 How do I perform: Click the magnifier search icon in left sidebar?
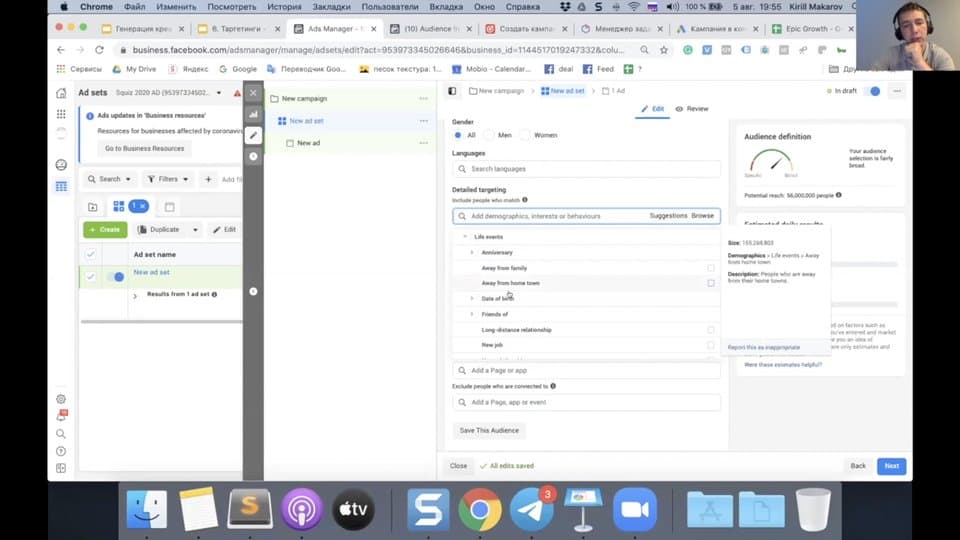tap(61, 433)
